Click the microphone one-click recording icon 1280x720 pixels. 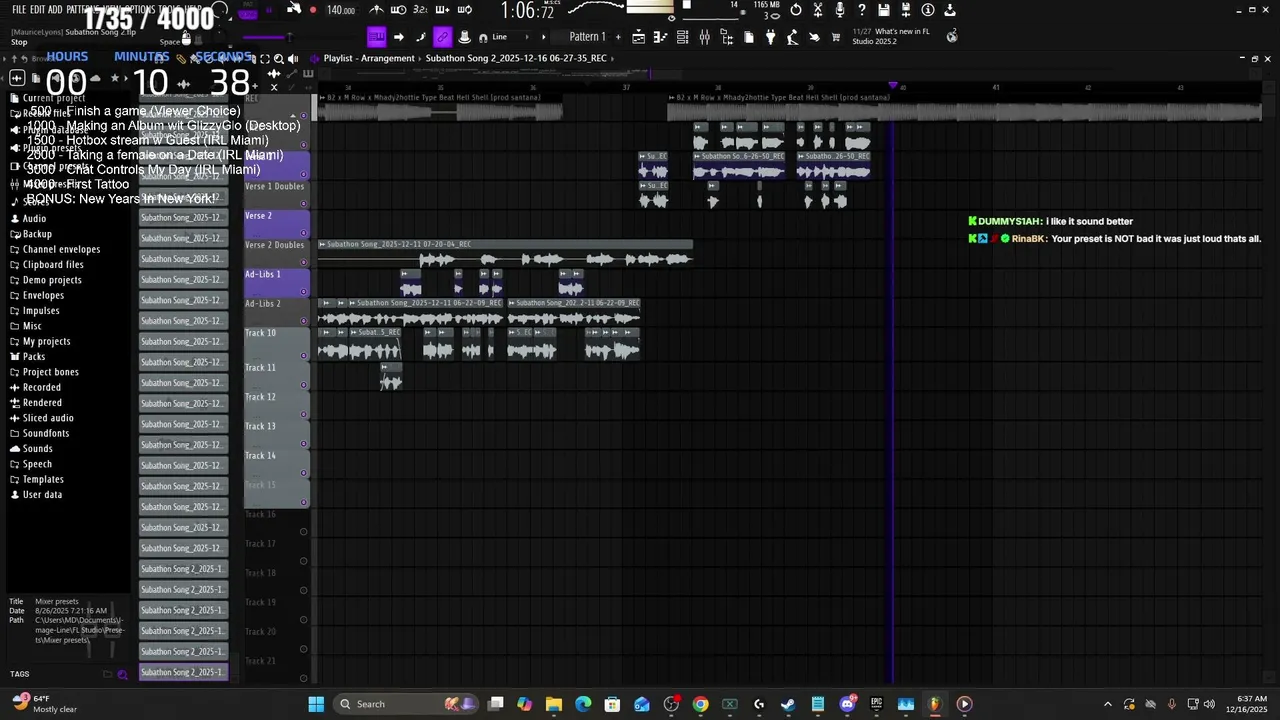[840, 10]
